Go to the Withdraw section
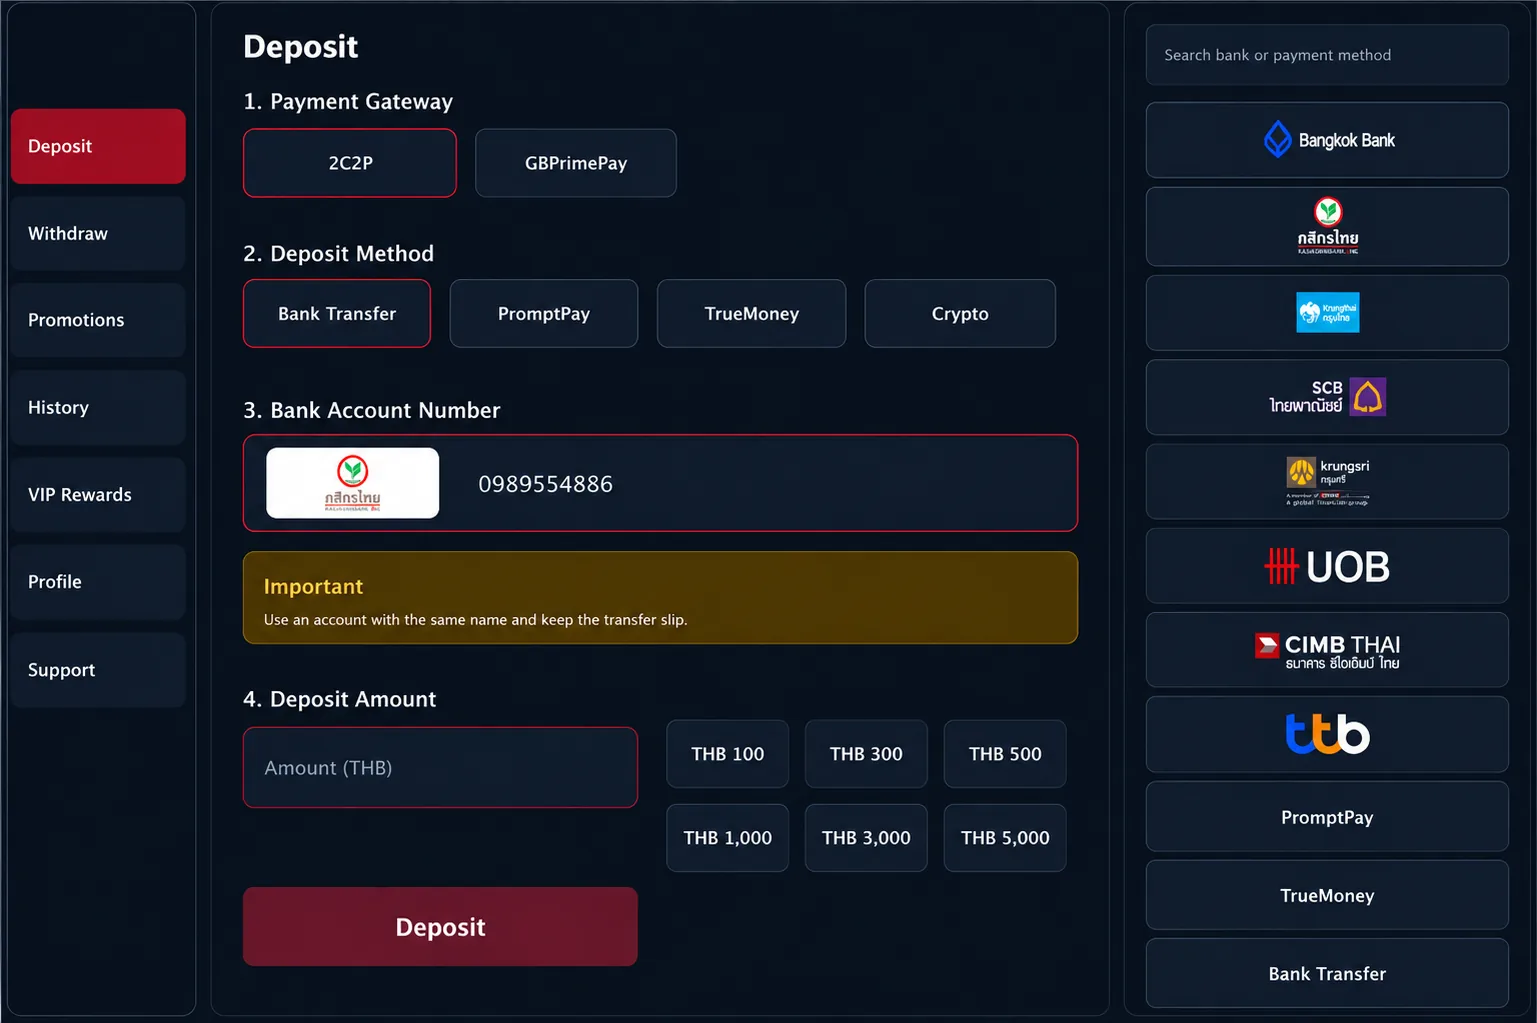The image size is (1537, 1023). 98,233
